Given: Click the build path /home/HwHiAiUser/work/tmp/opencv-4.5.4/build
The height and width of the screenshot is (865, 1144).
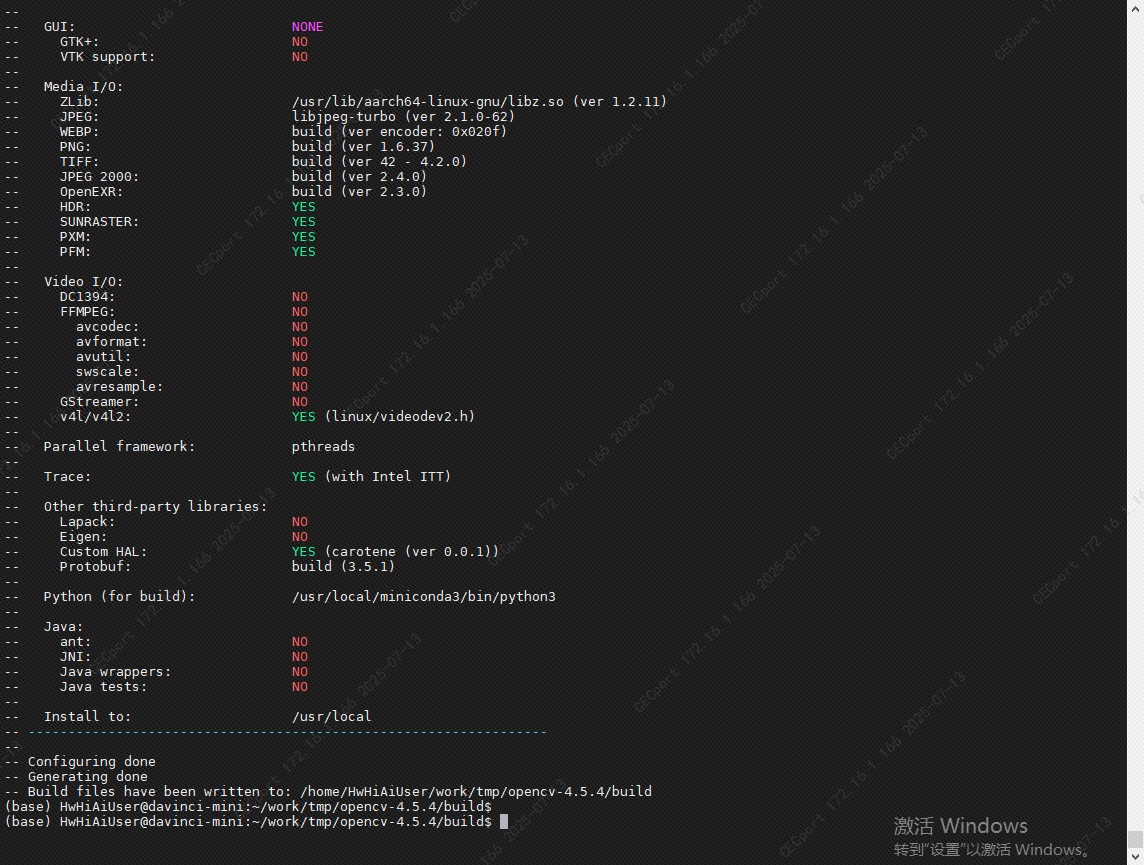Looking at the screenshot, I should 476,791.
